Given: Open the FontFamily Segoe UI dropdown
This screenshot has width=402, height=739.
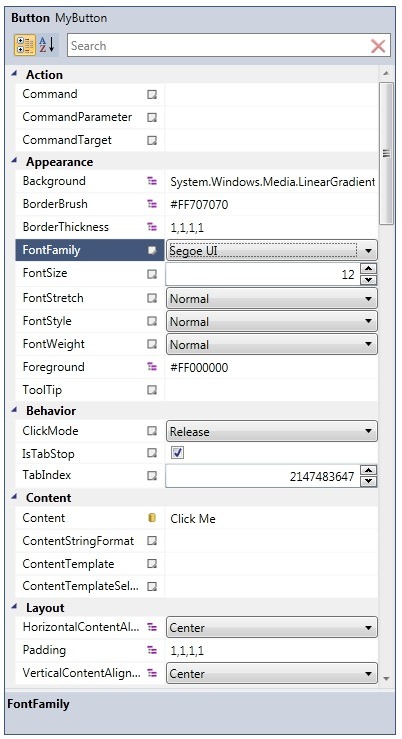Looking at the screenshot, I should click(x=271, y=250).
